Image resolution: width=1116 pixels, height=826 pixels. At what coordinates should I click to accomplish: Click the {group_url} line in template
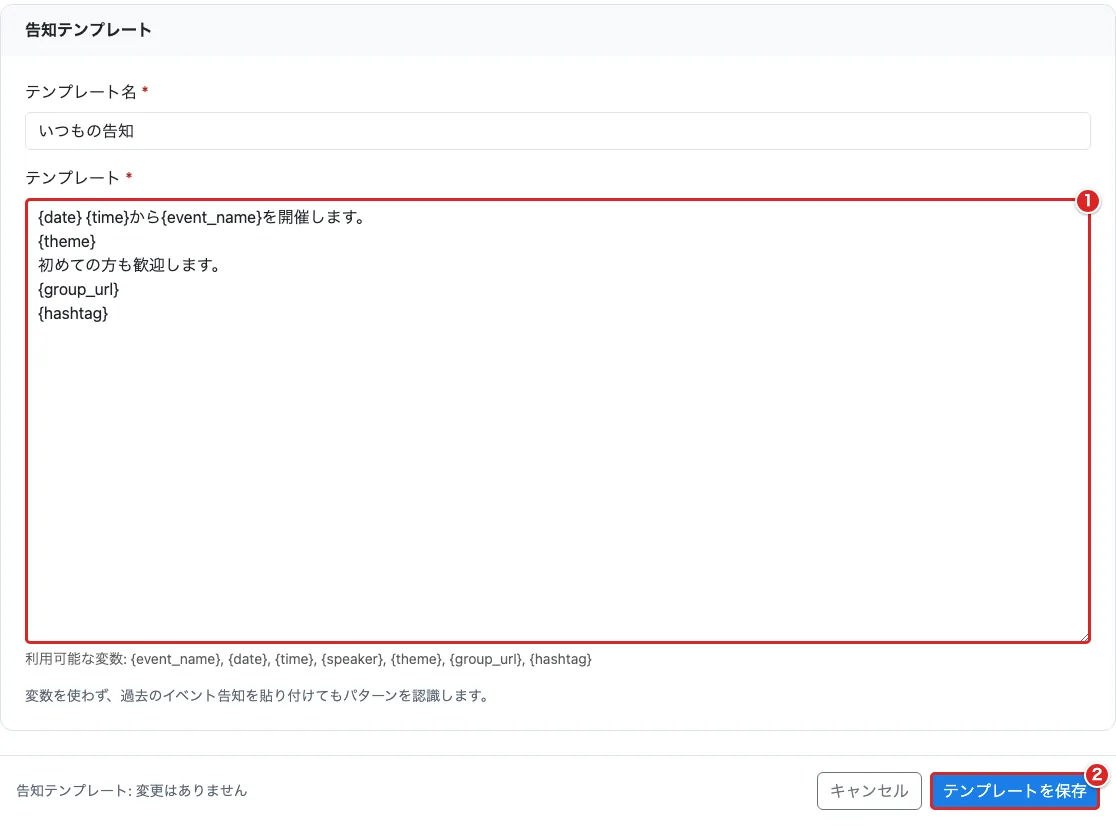click(78, 290)
